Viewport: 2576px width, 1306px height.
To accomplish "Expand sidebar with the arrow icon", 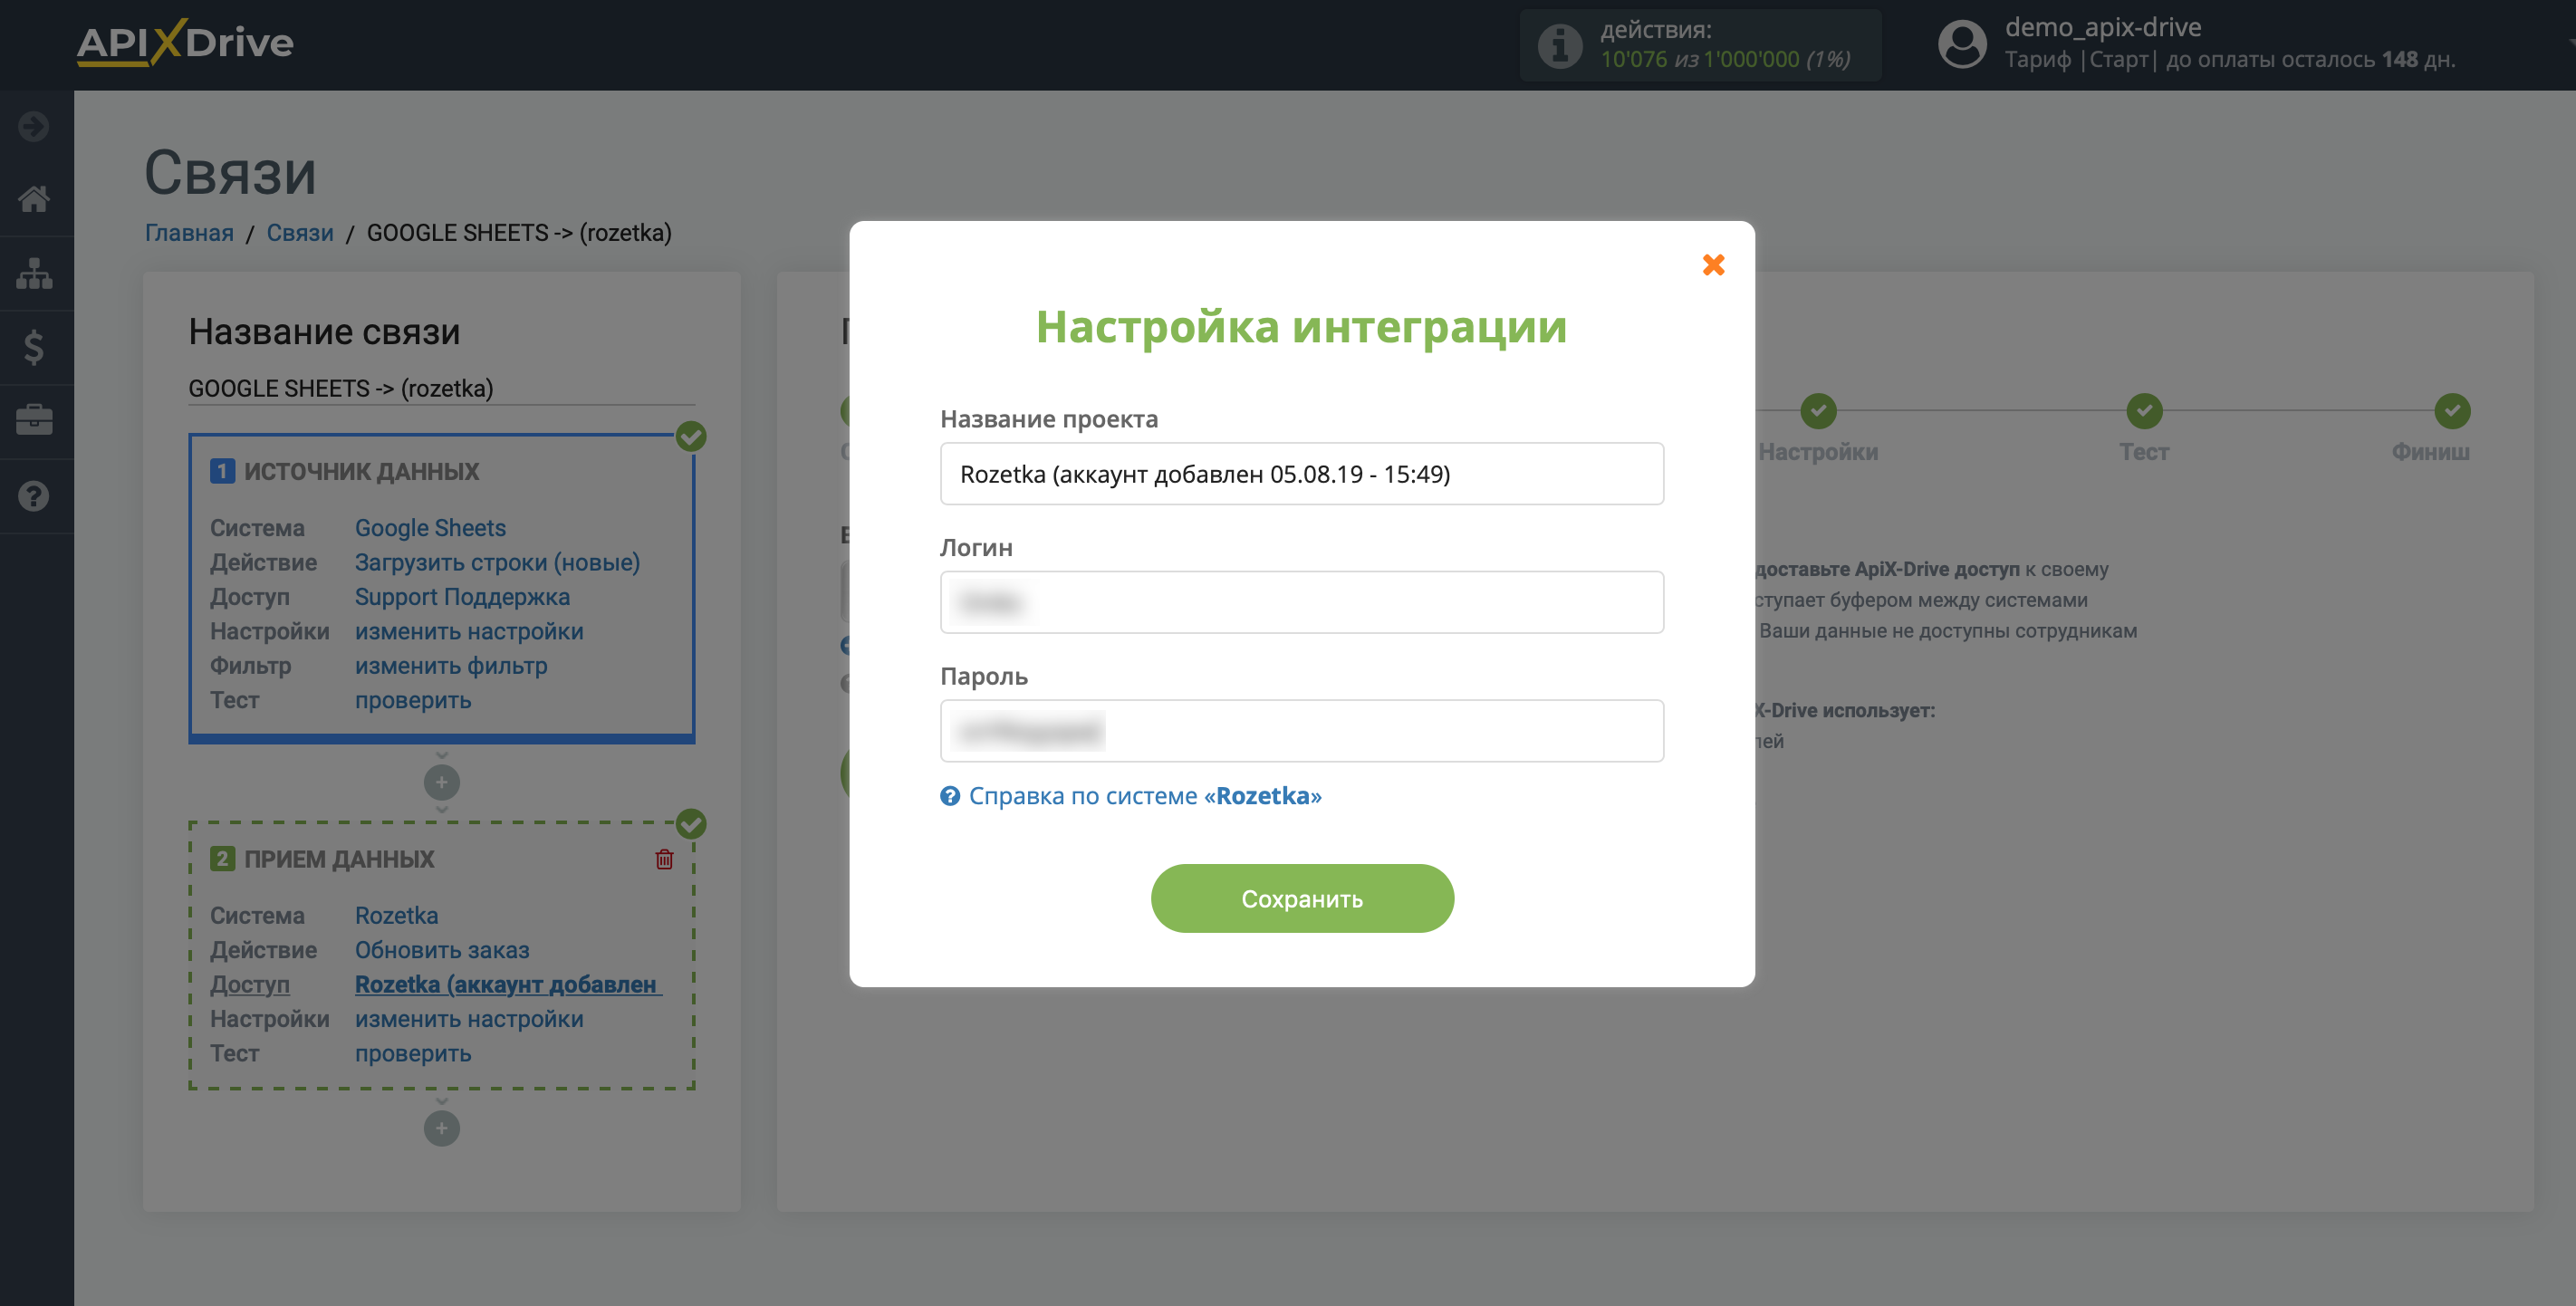I will [x=34, y=126].
